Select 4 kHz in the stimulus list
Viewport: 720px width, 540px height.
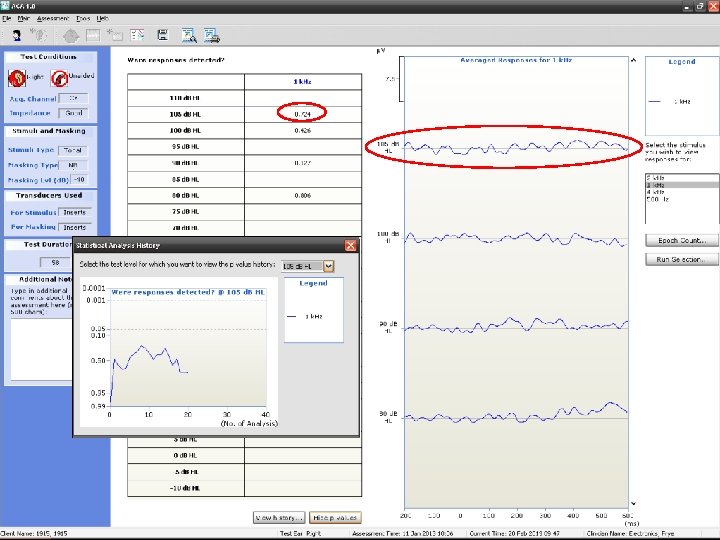tap(681, 192)
